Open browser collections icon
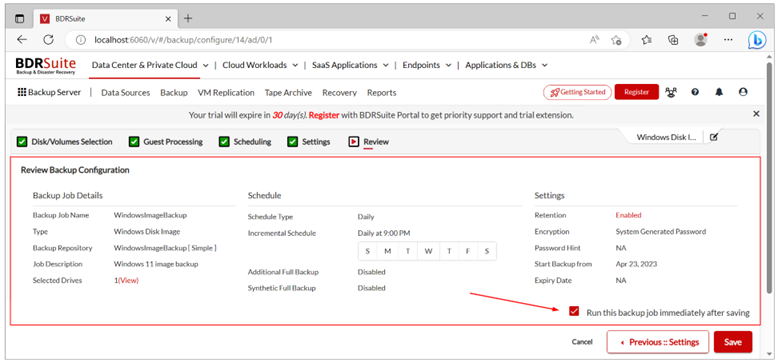 [x=673, y=40]
